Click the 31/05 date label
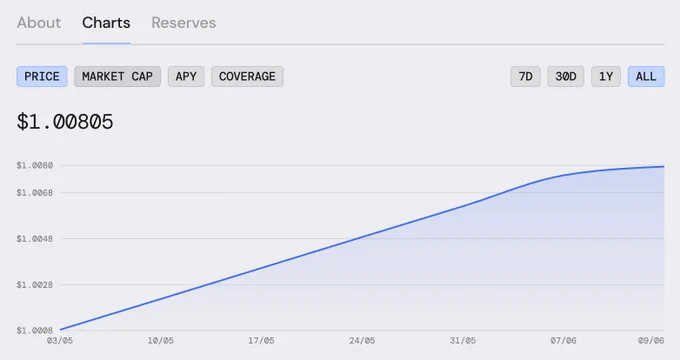This screenshot has width=680, height=360. coord(463,341)
